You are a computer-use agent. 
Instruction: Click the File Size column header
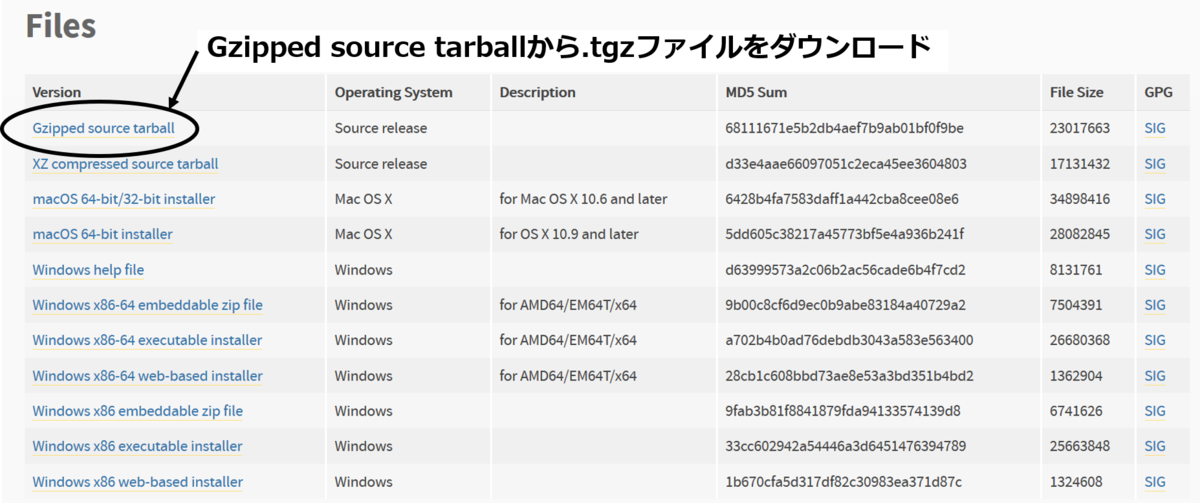coord(1076,92)
